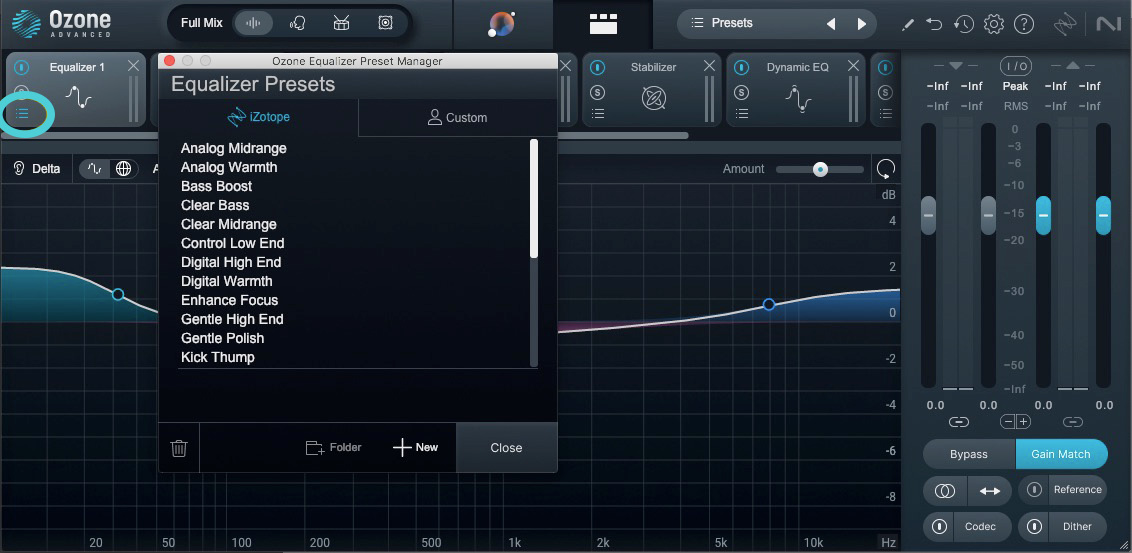1132x553 pixels.
Task: Click the trash icon in Preset Manager
Action: [179, 448]
